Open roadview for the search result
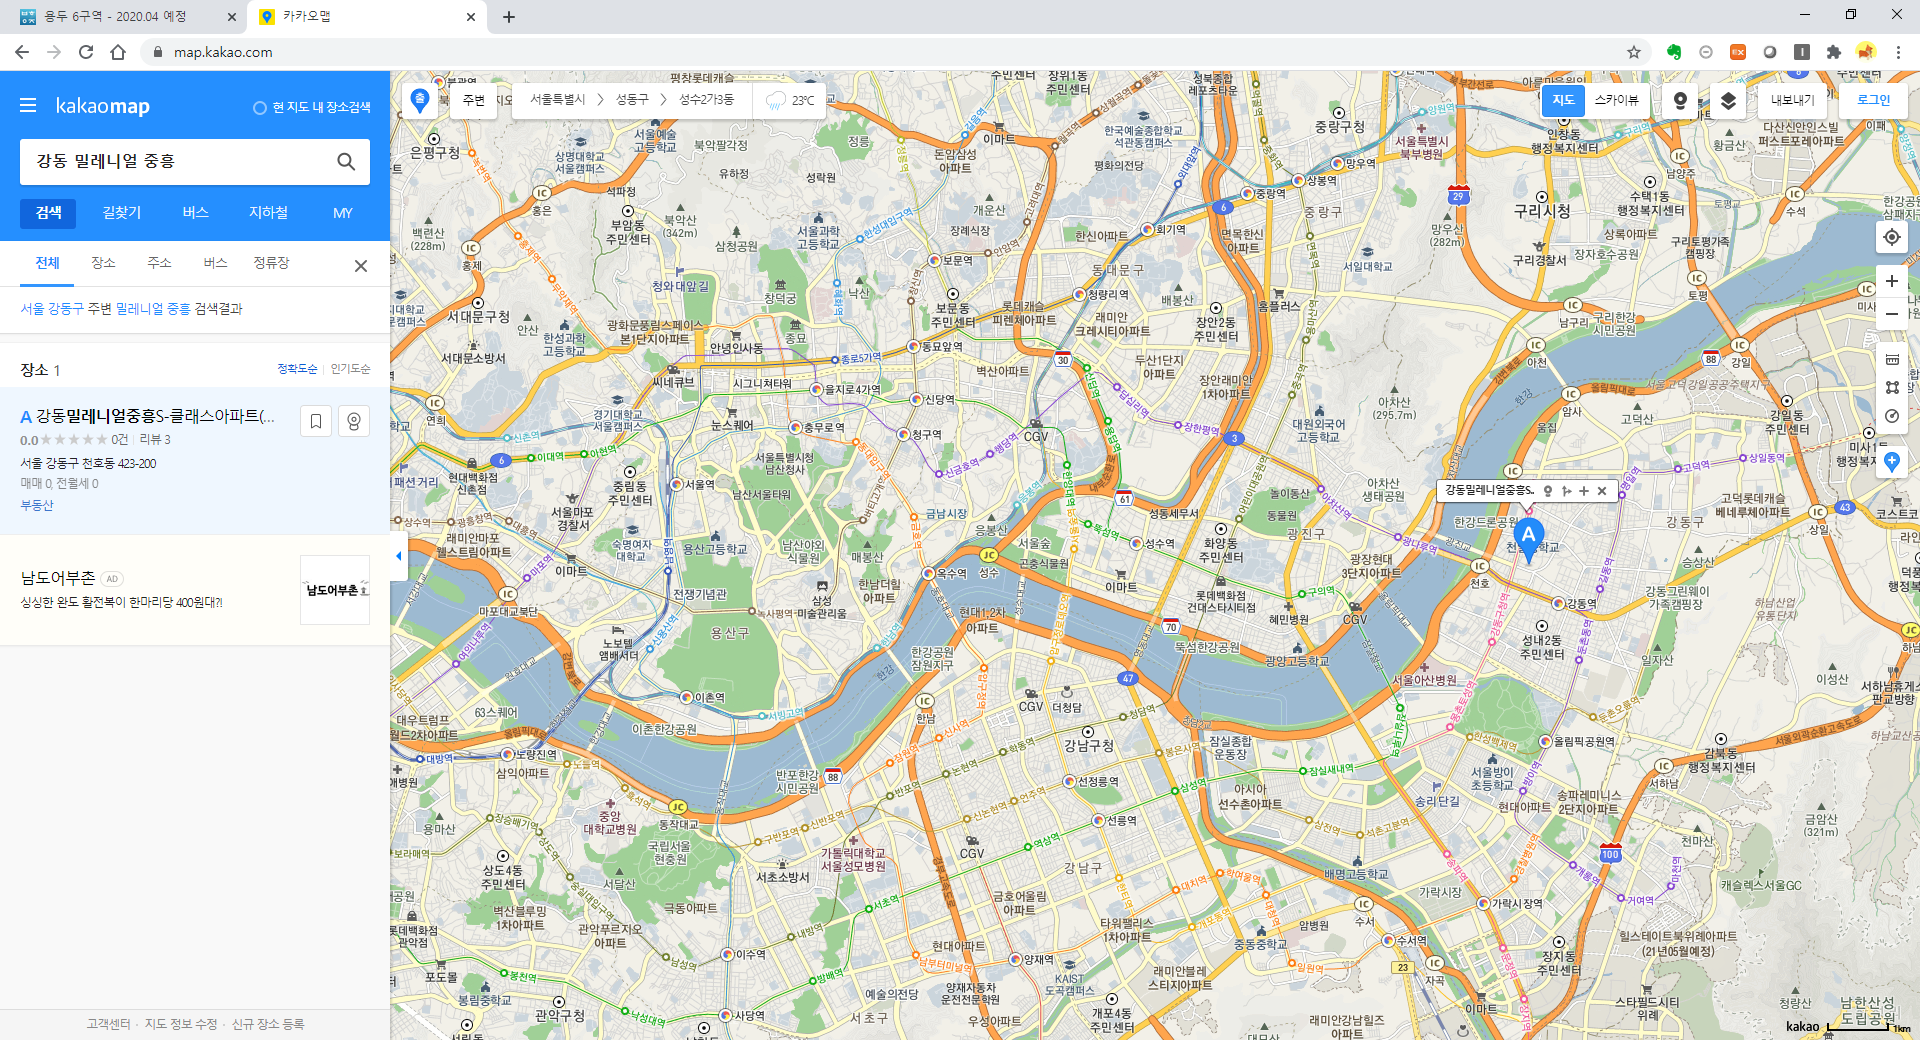 (x=354, y=421)
